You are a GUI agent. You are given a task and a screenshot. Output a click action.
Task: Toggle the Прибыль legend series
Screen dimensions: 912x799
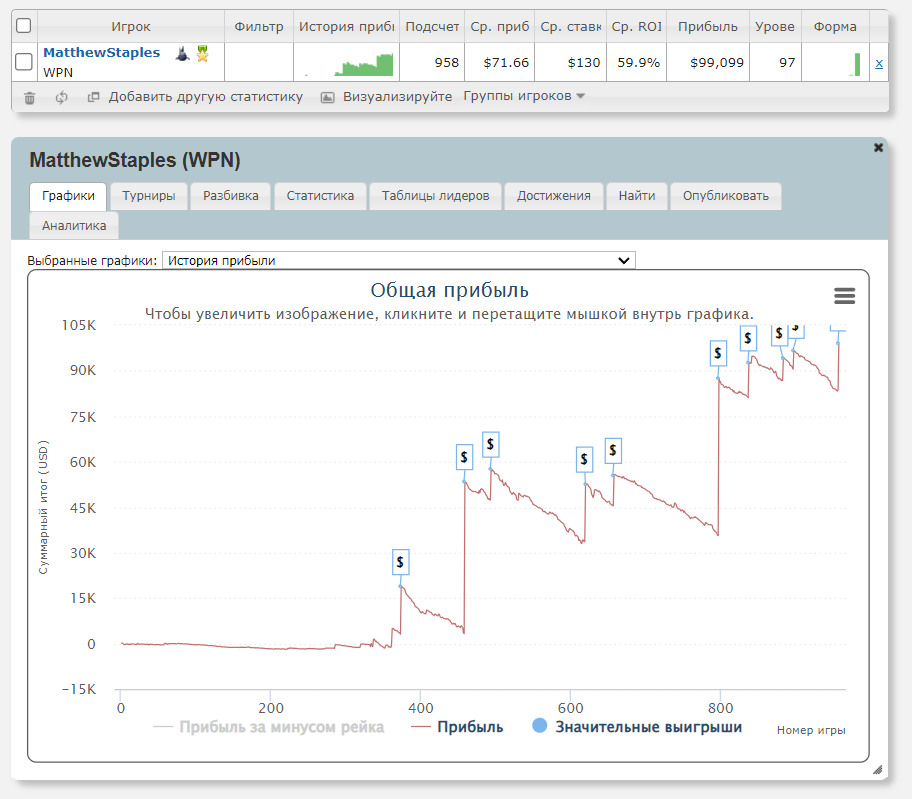tap(457, 727)
